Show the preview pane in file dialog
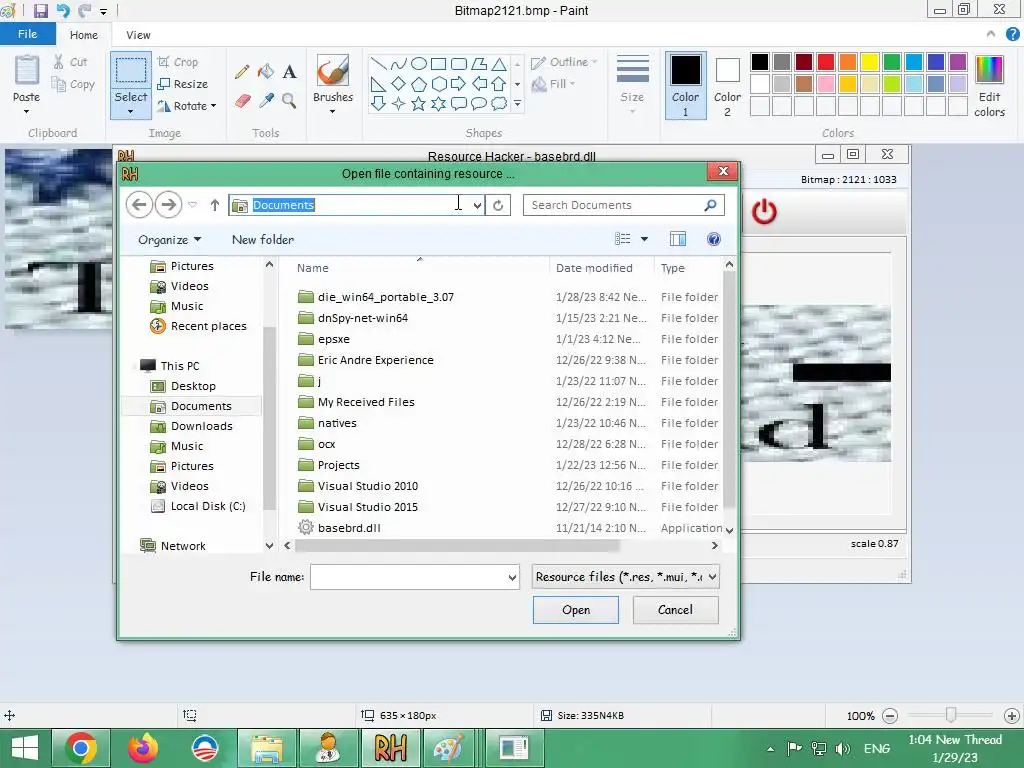This screenshot has height=768, width=1024. (x=678, y=239)
